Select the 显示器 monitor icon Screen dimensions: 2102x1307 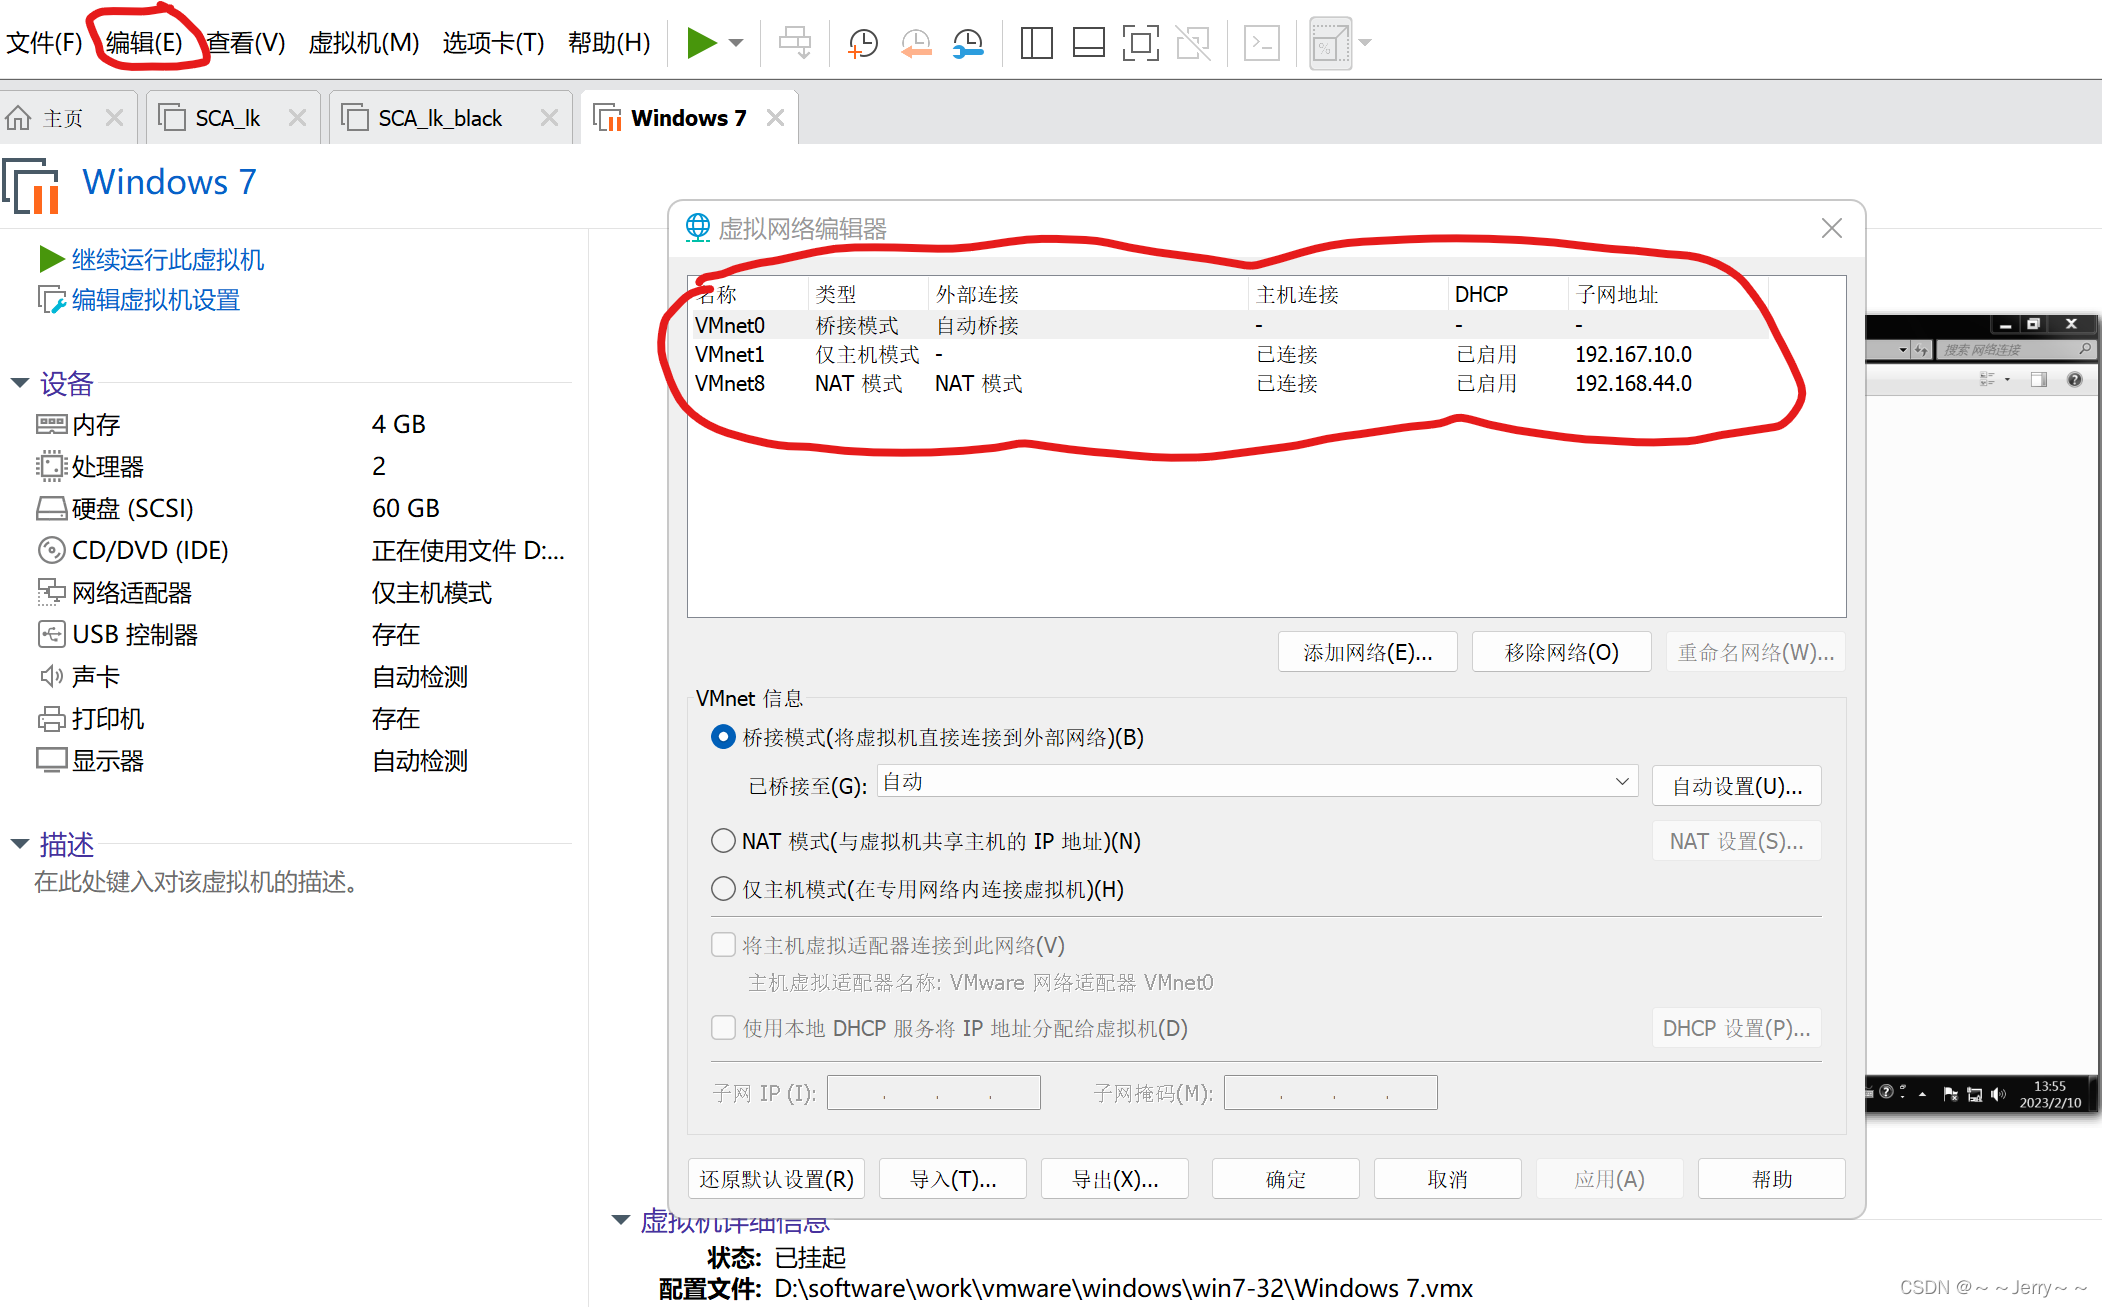pyautogui.click(x=51, y=761)
